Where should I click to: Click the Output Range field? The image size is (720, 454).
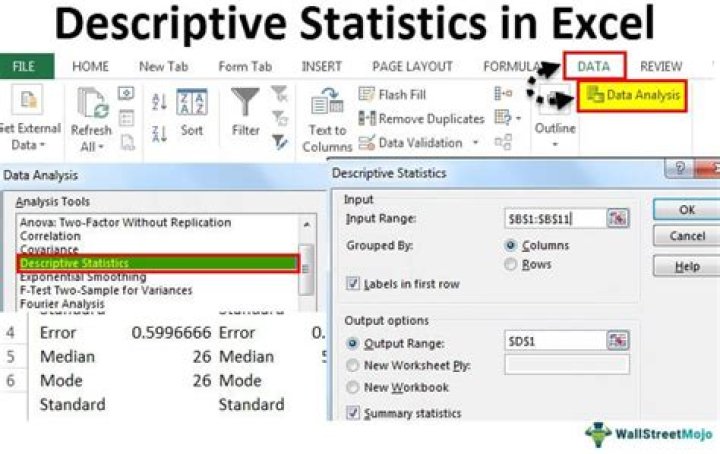point(555,341)
